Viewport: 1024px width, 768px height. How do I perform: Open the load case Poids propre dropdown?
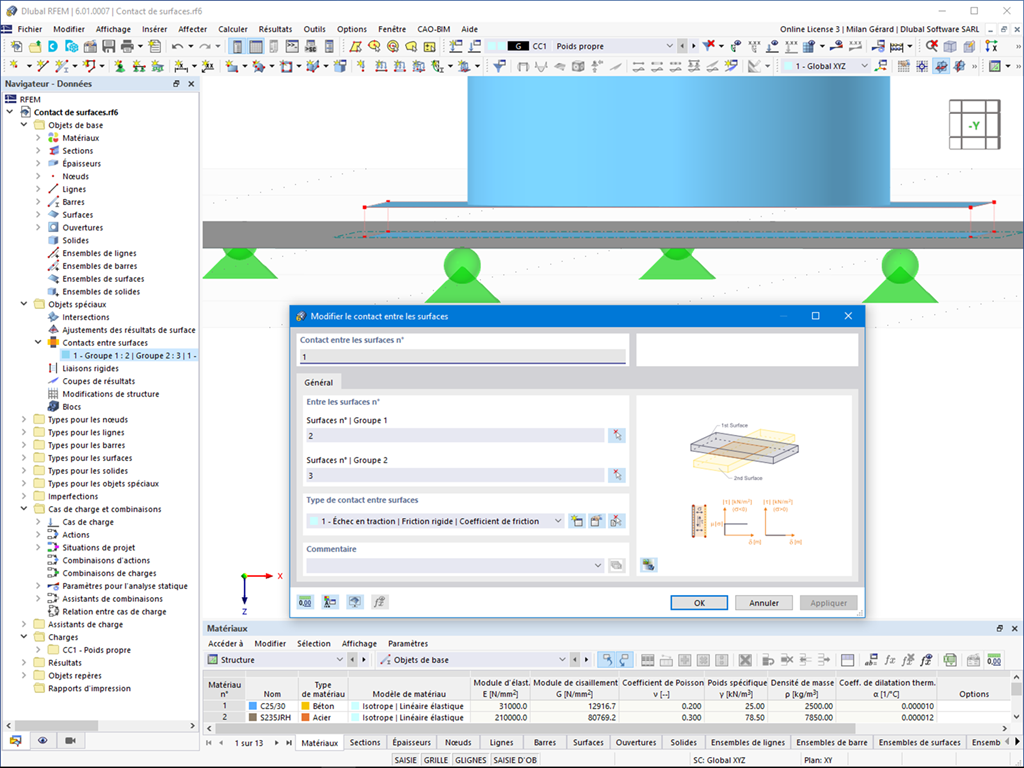[x=669, y=46]
